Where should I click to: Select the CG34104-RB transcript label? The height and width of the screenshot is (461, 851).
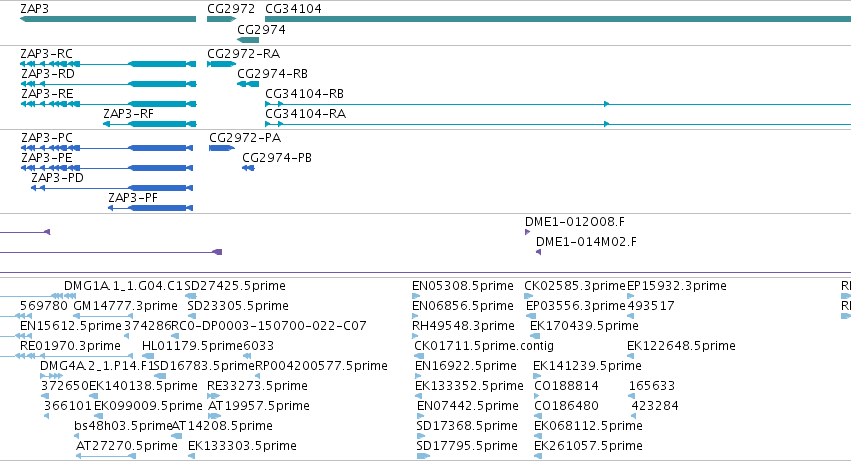304,94
